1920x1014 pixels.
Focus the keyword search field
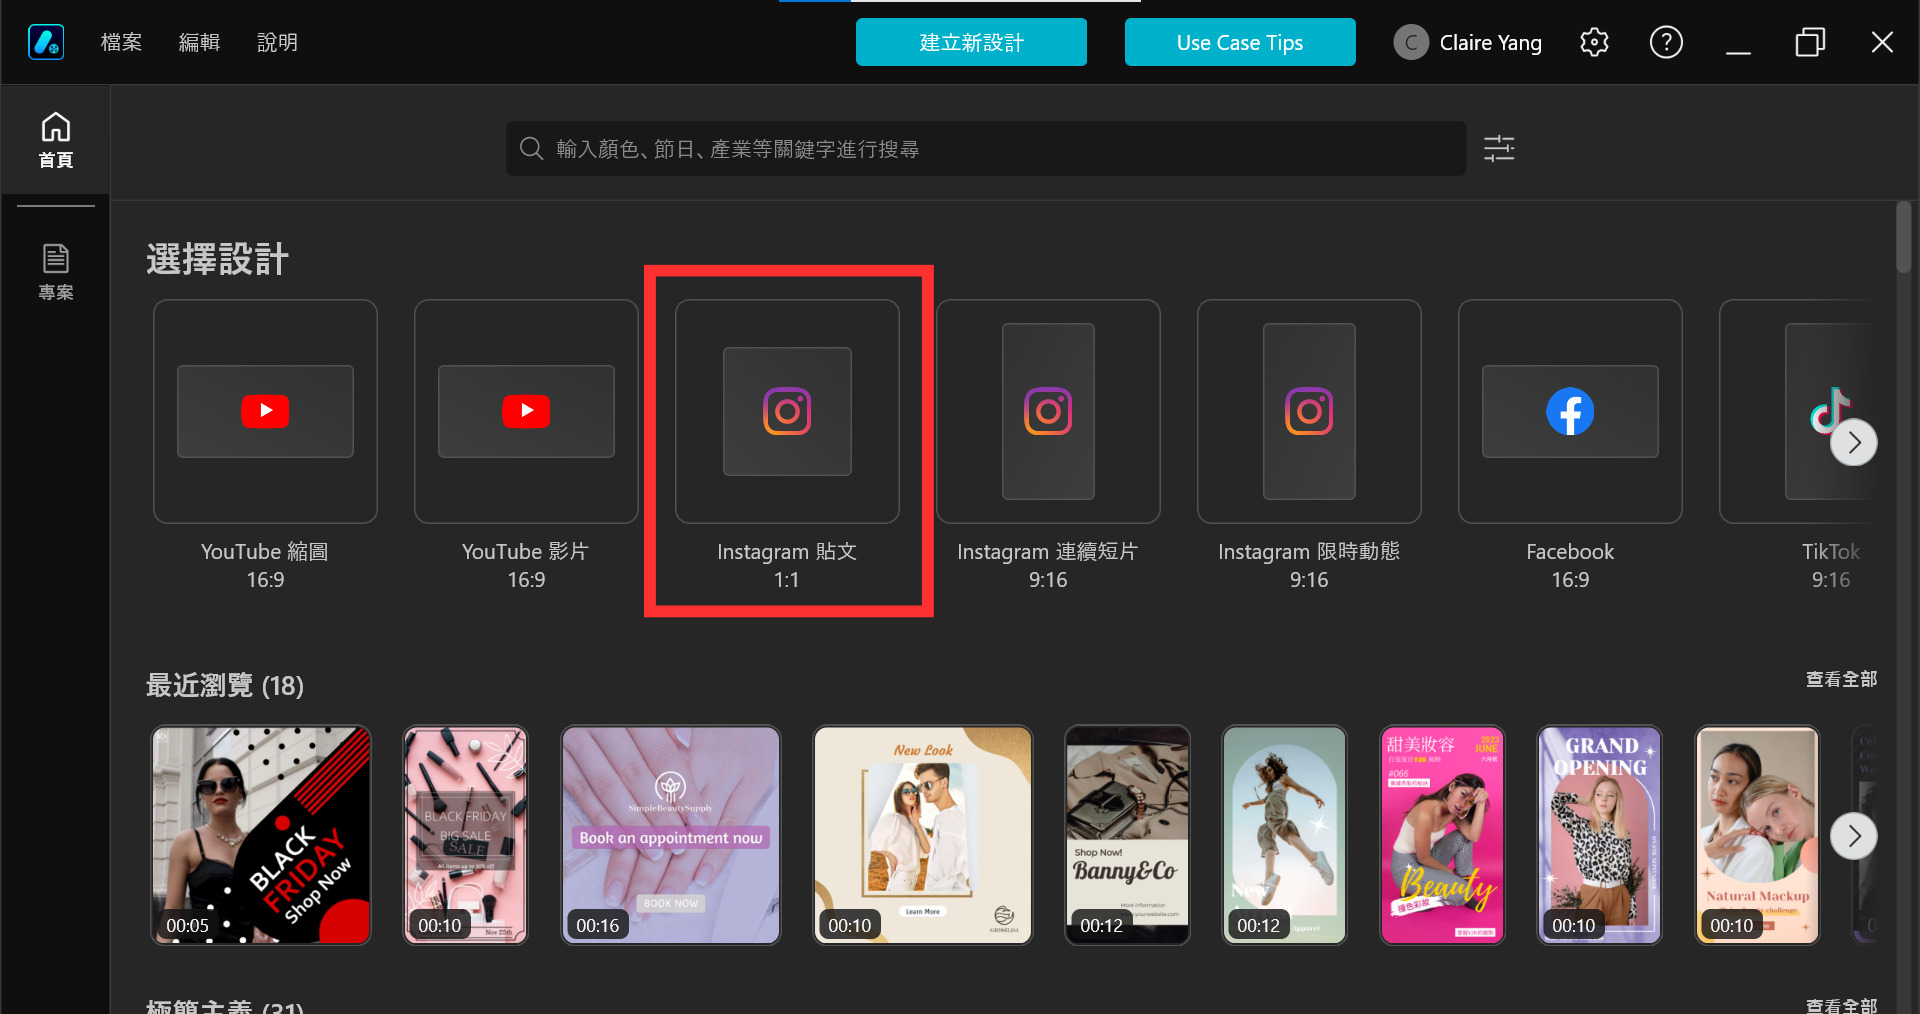point(986,149)
